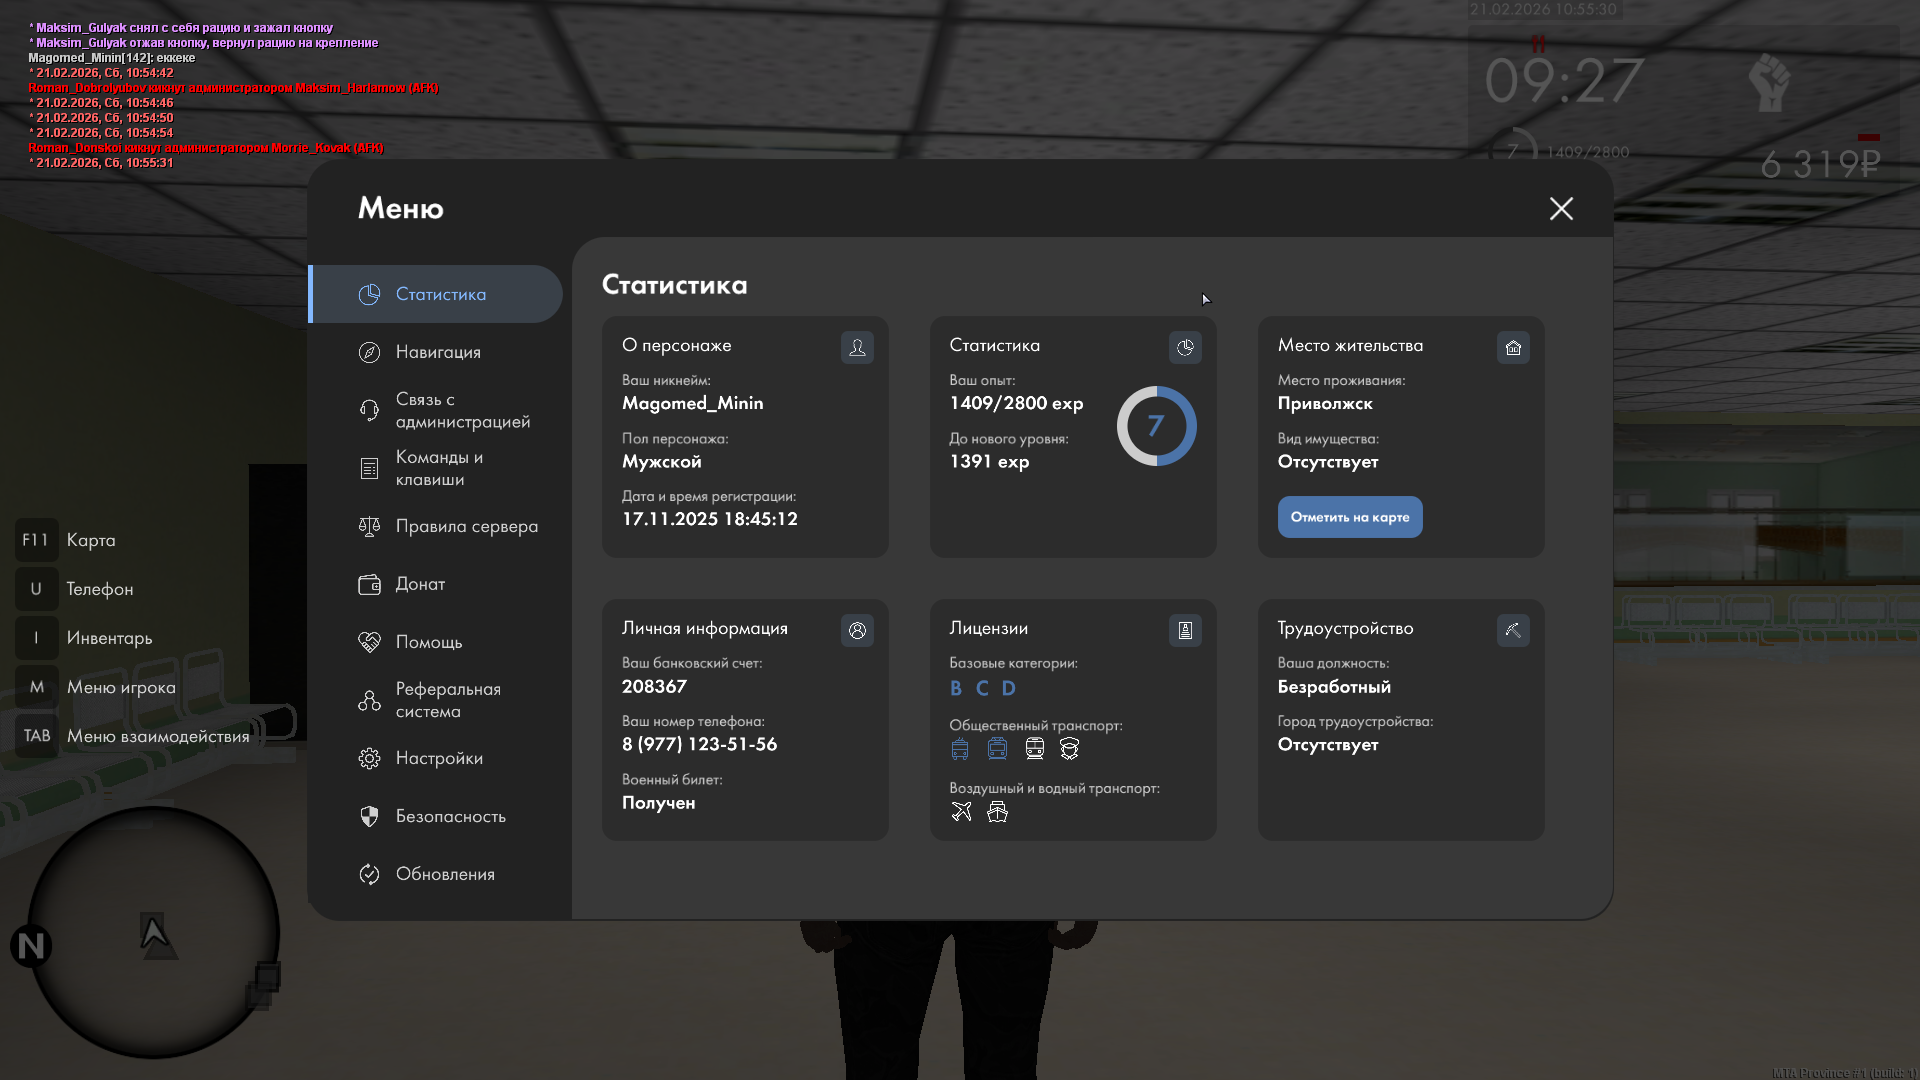1920x1080 pixels.
Task: Open the Донат section
Action: (x=420, y=584)
